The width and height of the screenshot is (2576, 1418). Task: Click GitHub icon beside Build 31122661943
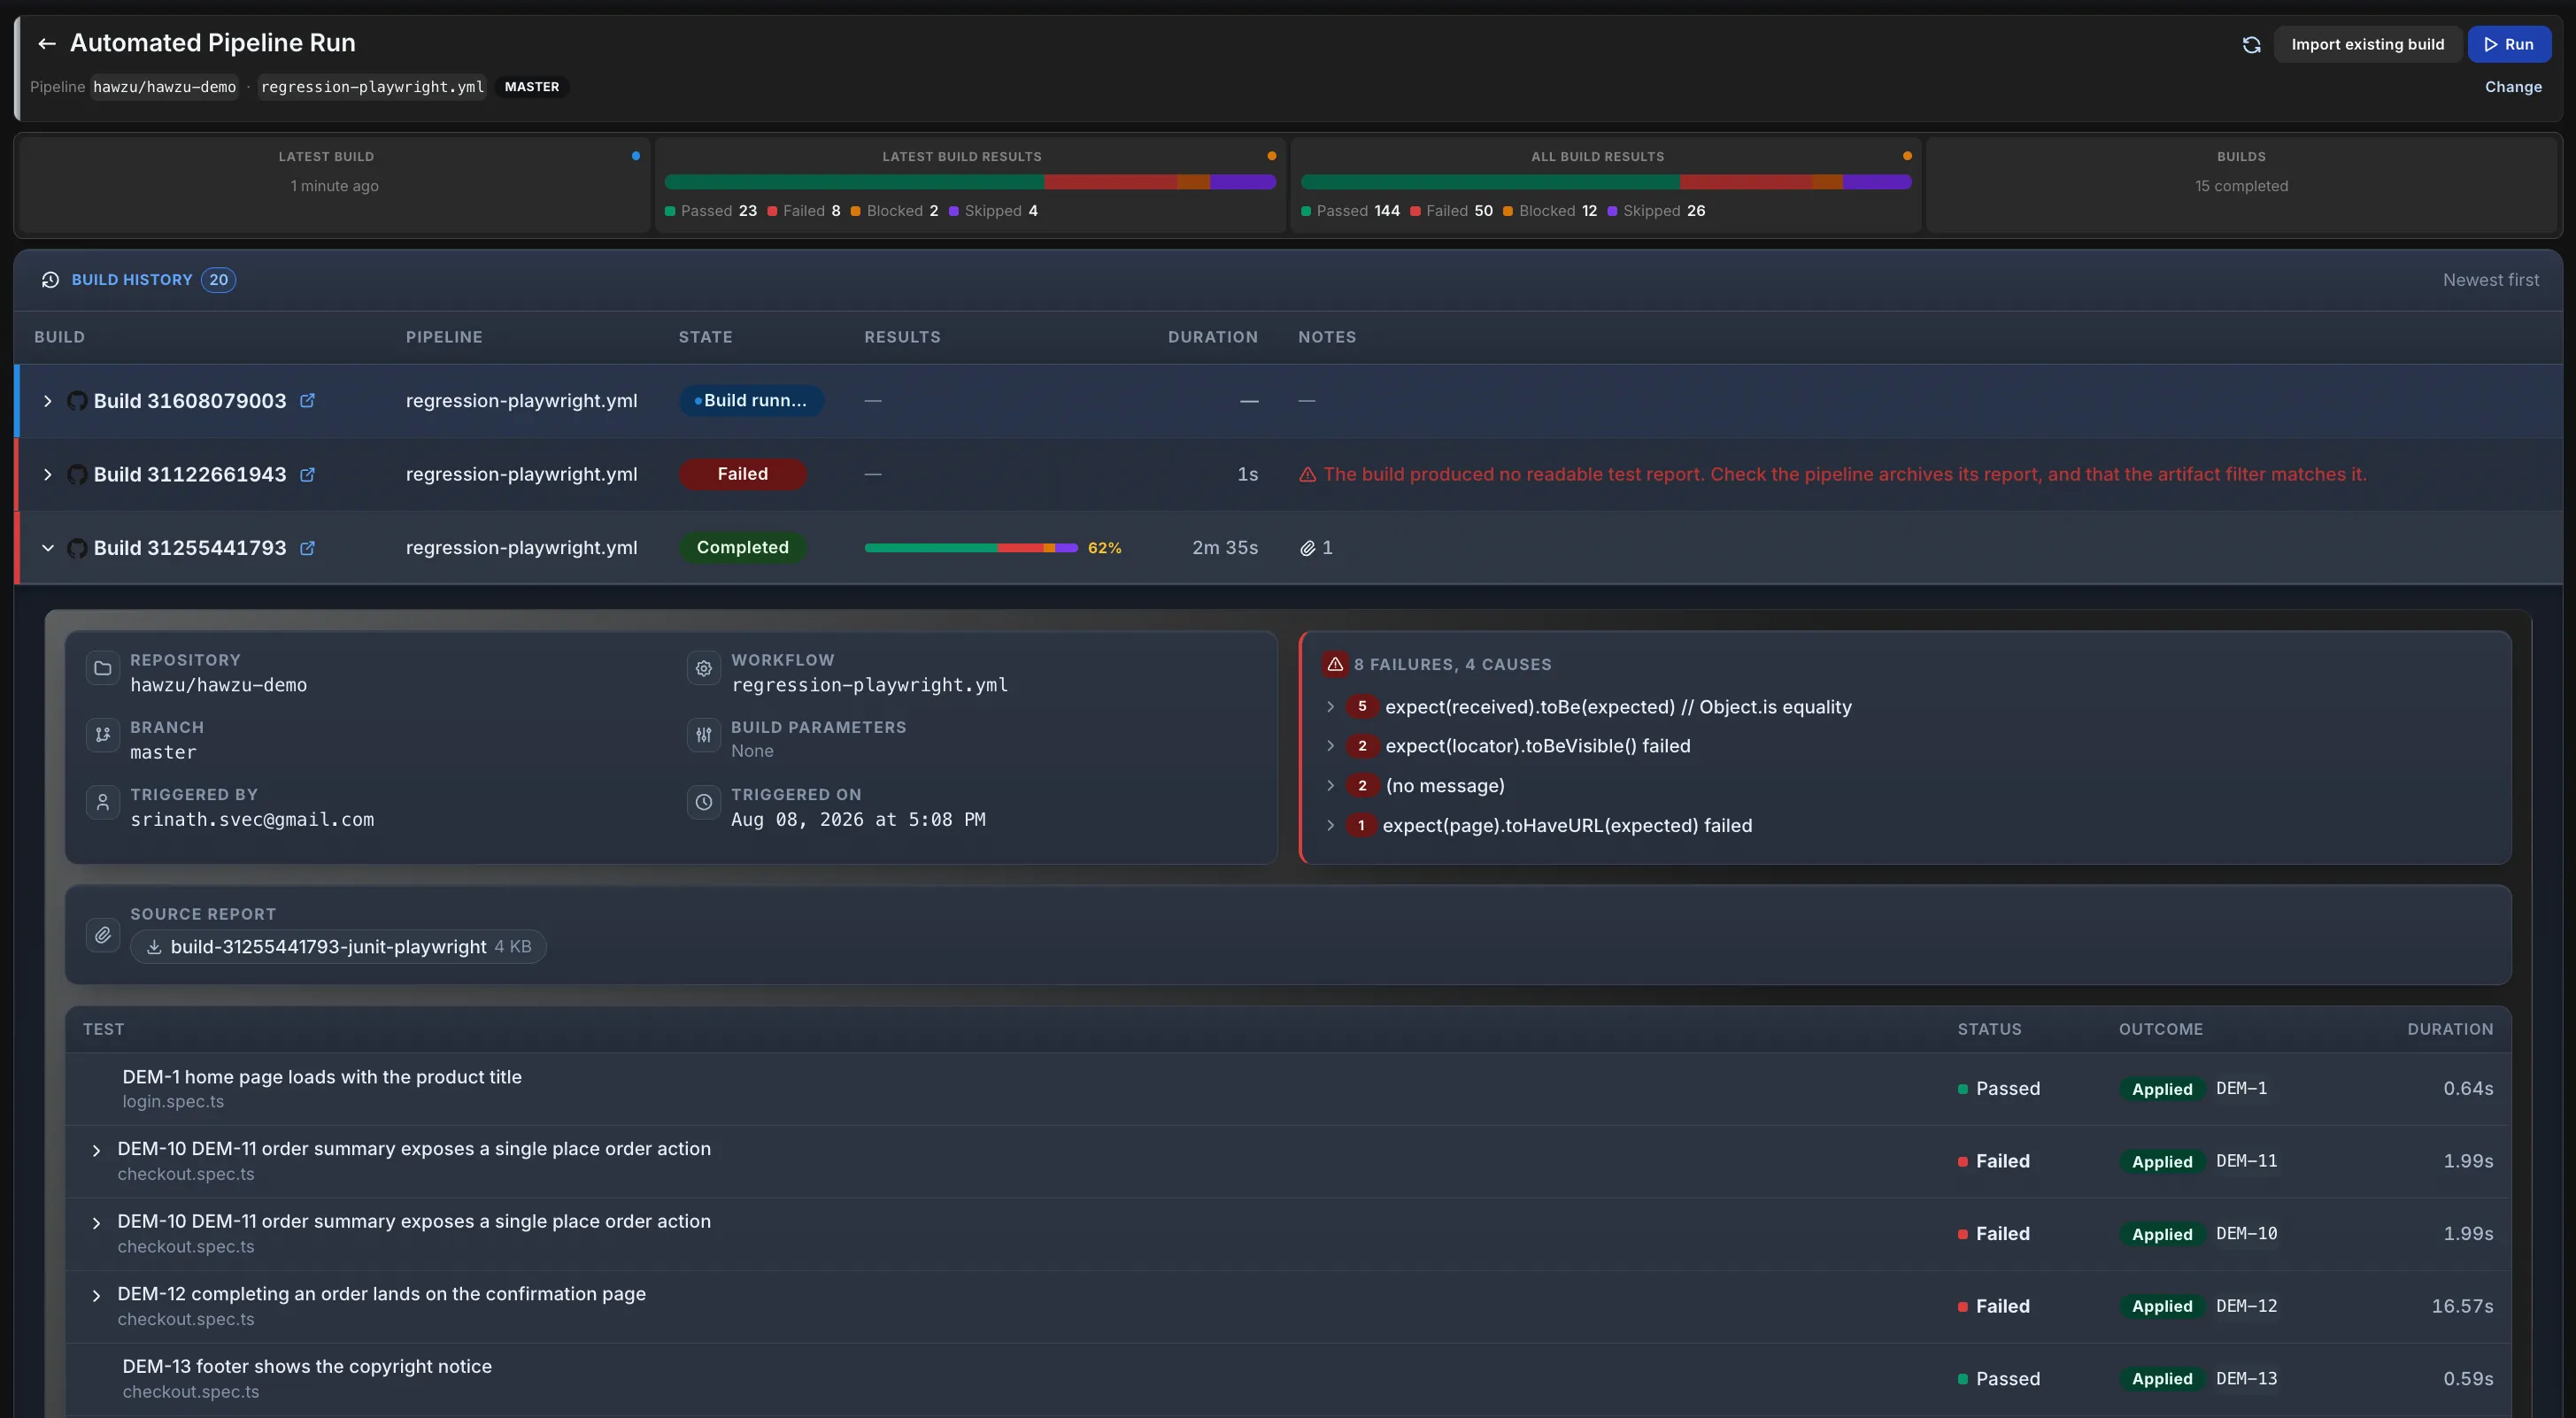click(76, 475)
